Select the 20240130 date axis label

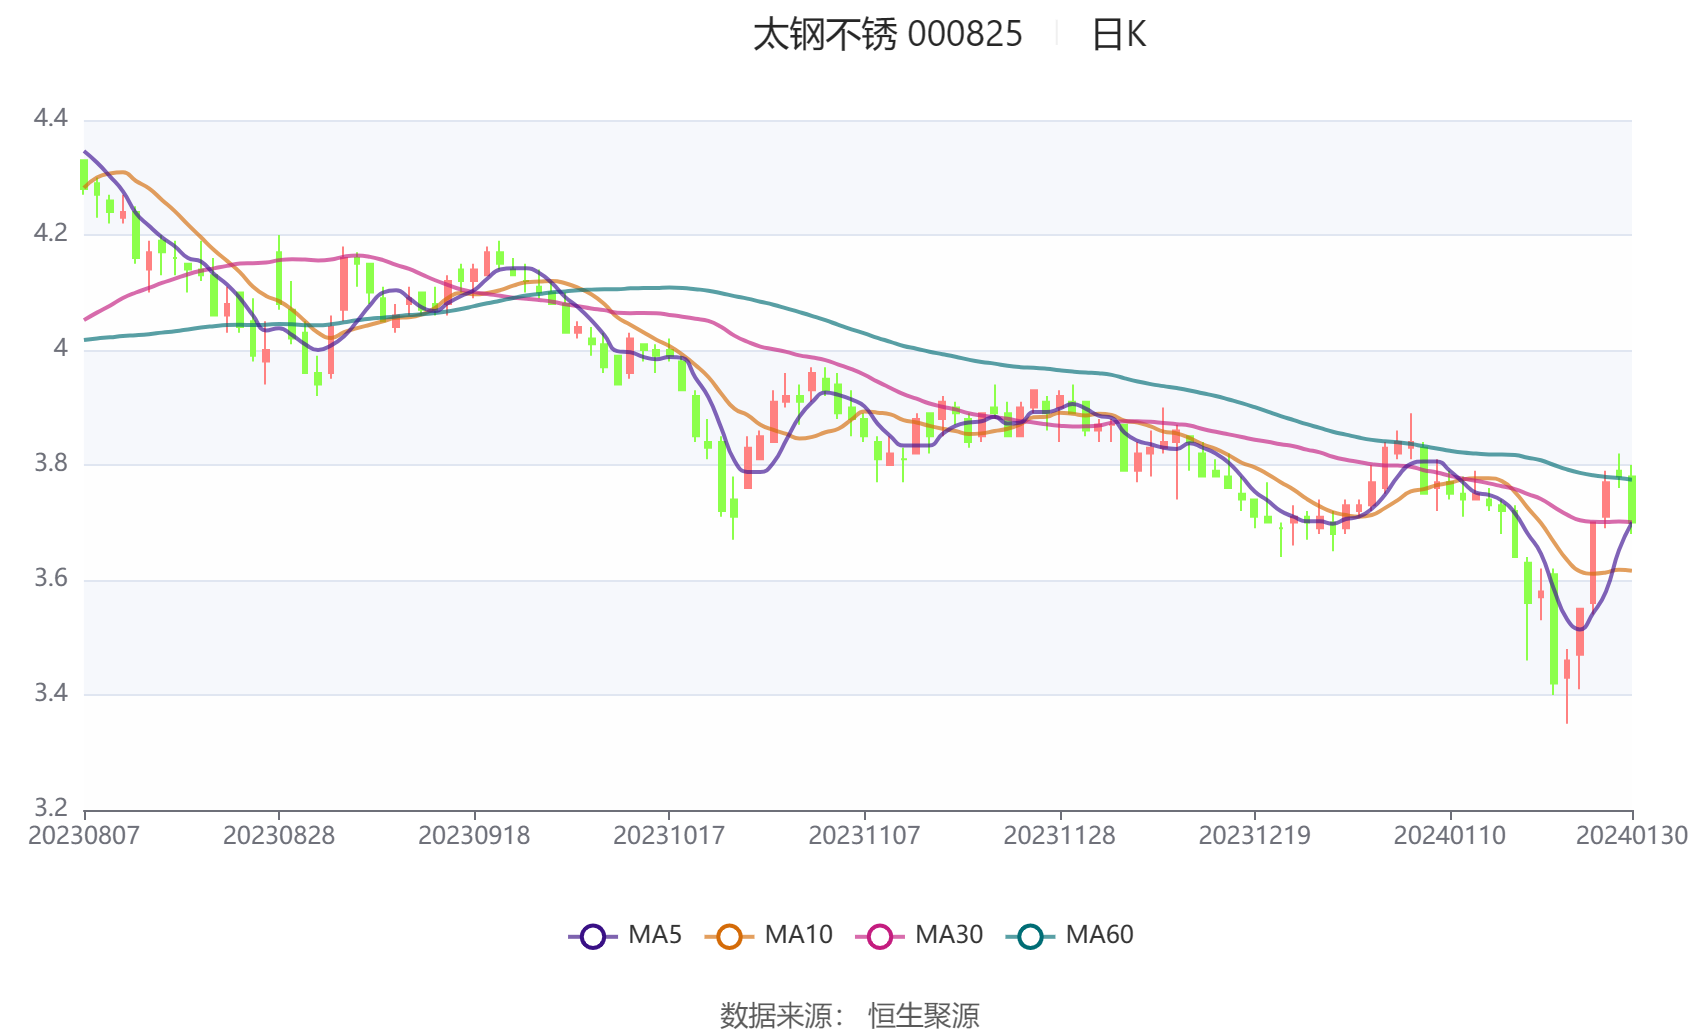click(1632, 835)
